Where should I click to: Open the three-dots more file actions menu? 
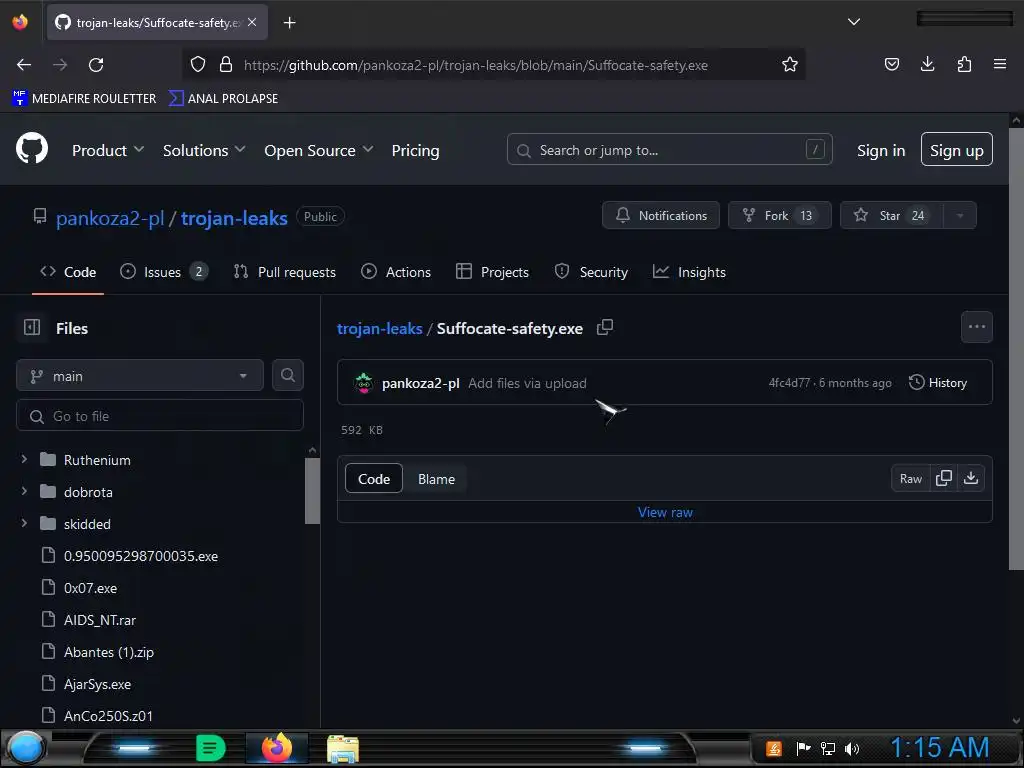(x=976, y=327)
